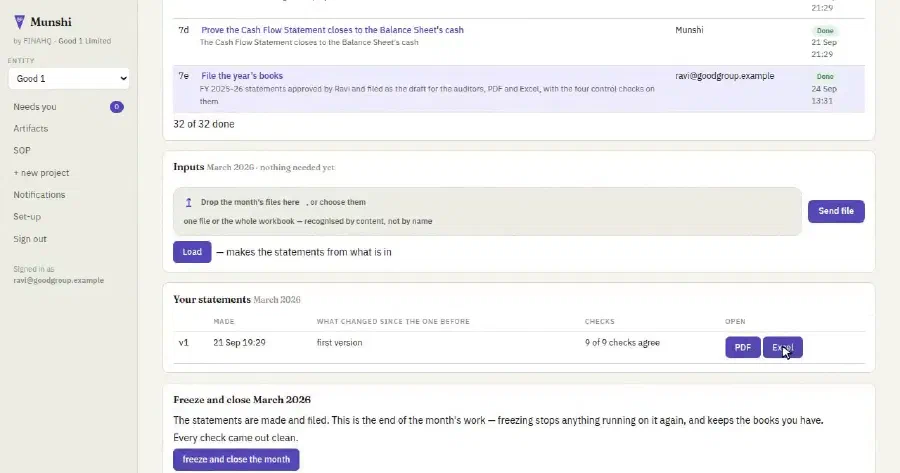
Task: Open the v1 statements Excel
Action: pyautogui.click(x=782, y=347)
